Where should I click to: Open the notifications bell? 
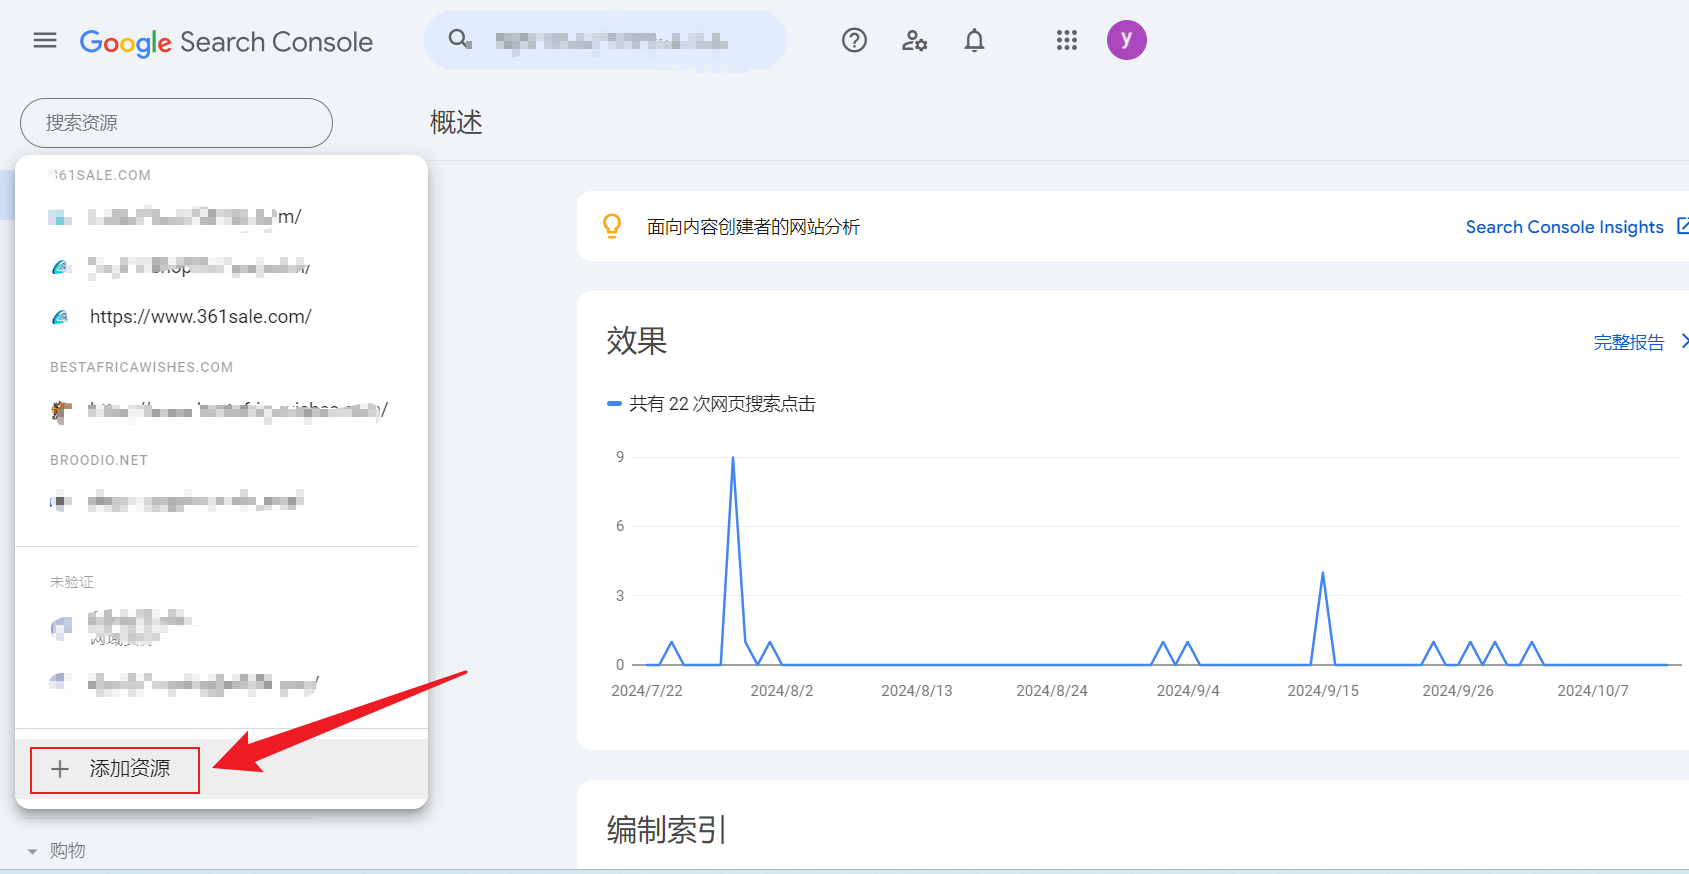click(x=974, y=40)
